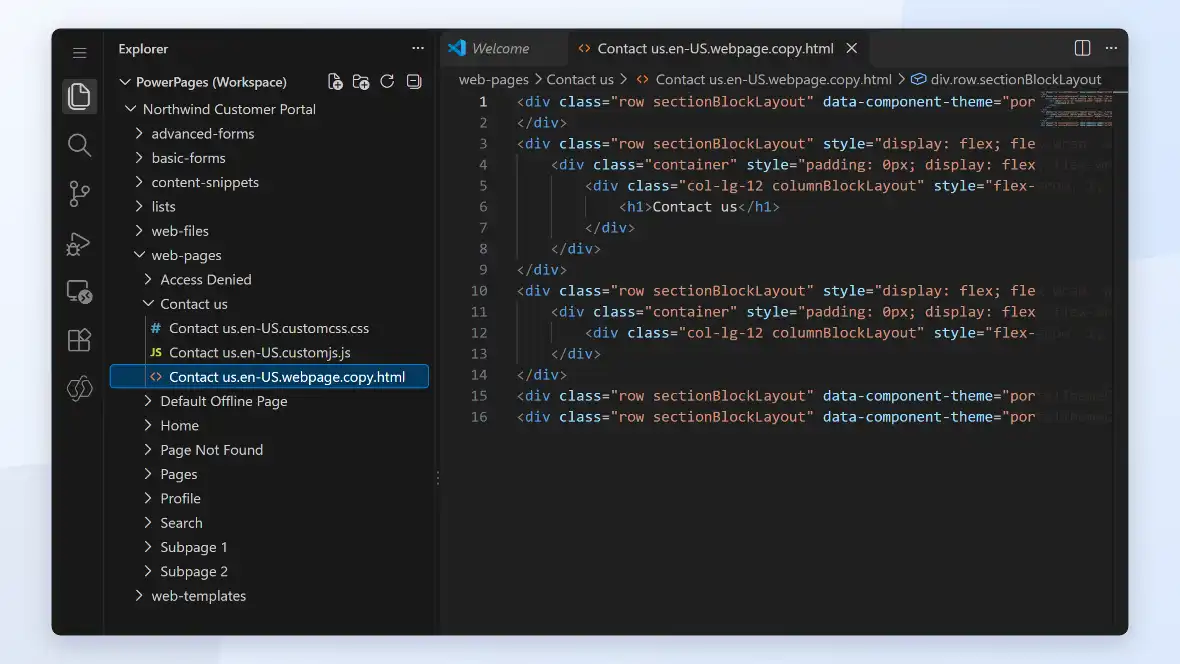
Task: Open the Search view icon
Action: [79, 145]
